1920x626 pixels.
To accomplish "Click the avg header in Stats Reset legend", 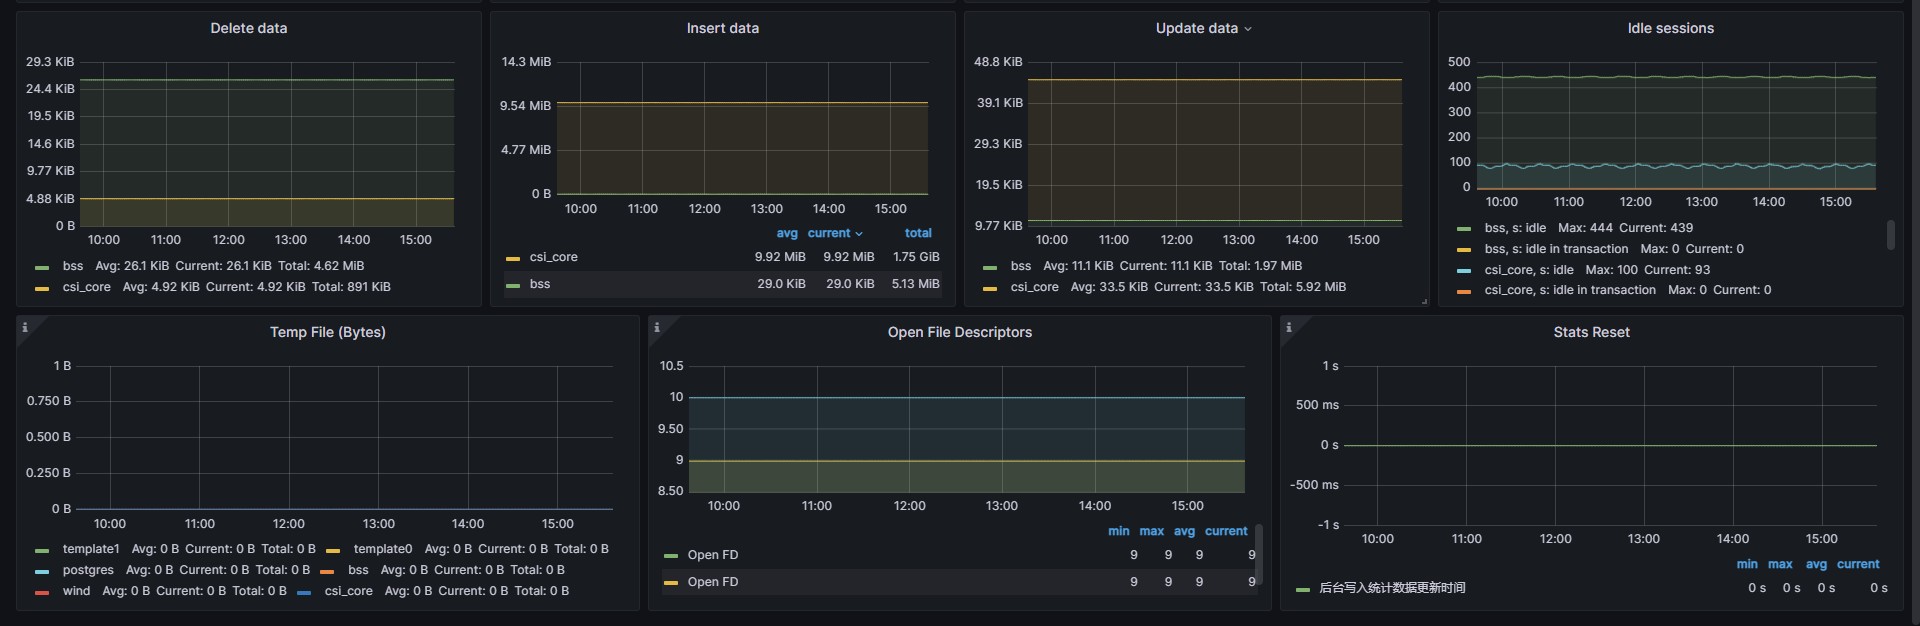I will [x=1816, y=564].
